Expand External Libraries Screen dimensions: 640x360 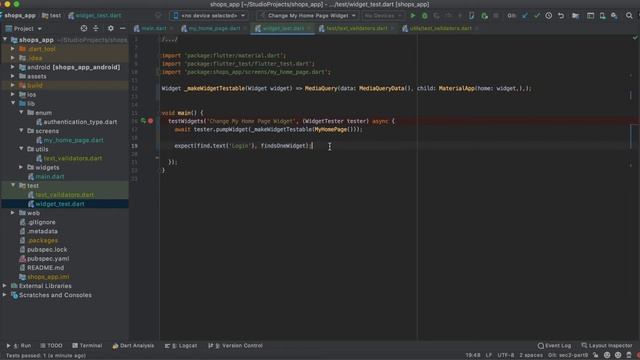(5, 286)
